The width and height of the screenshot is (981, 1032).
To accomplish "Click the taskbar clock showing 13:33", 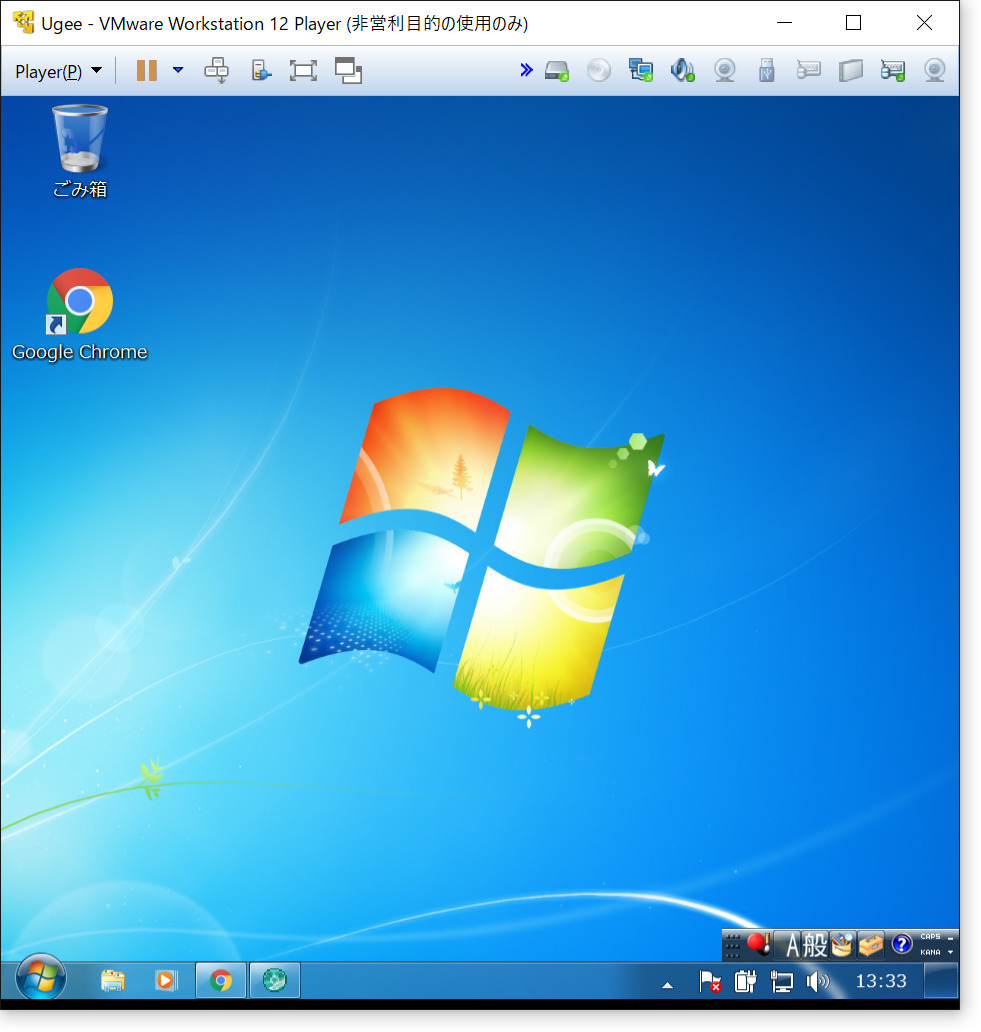I will coord(880,981).
